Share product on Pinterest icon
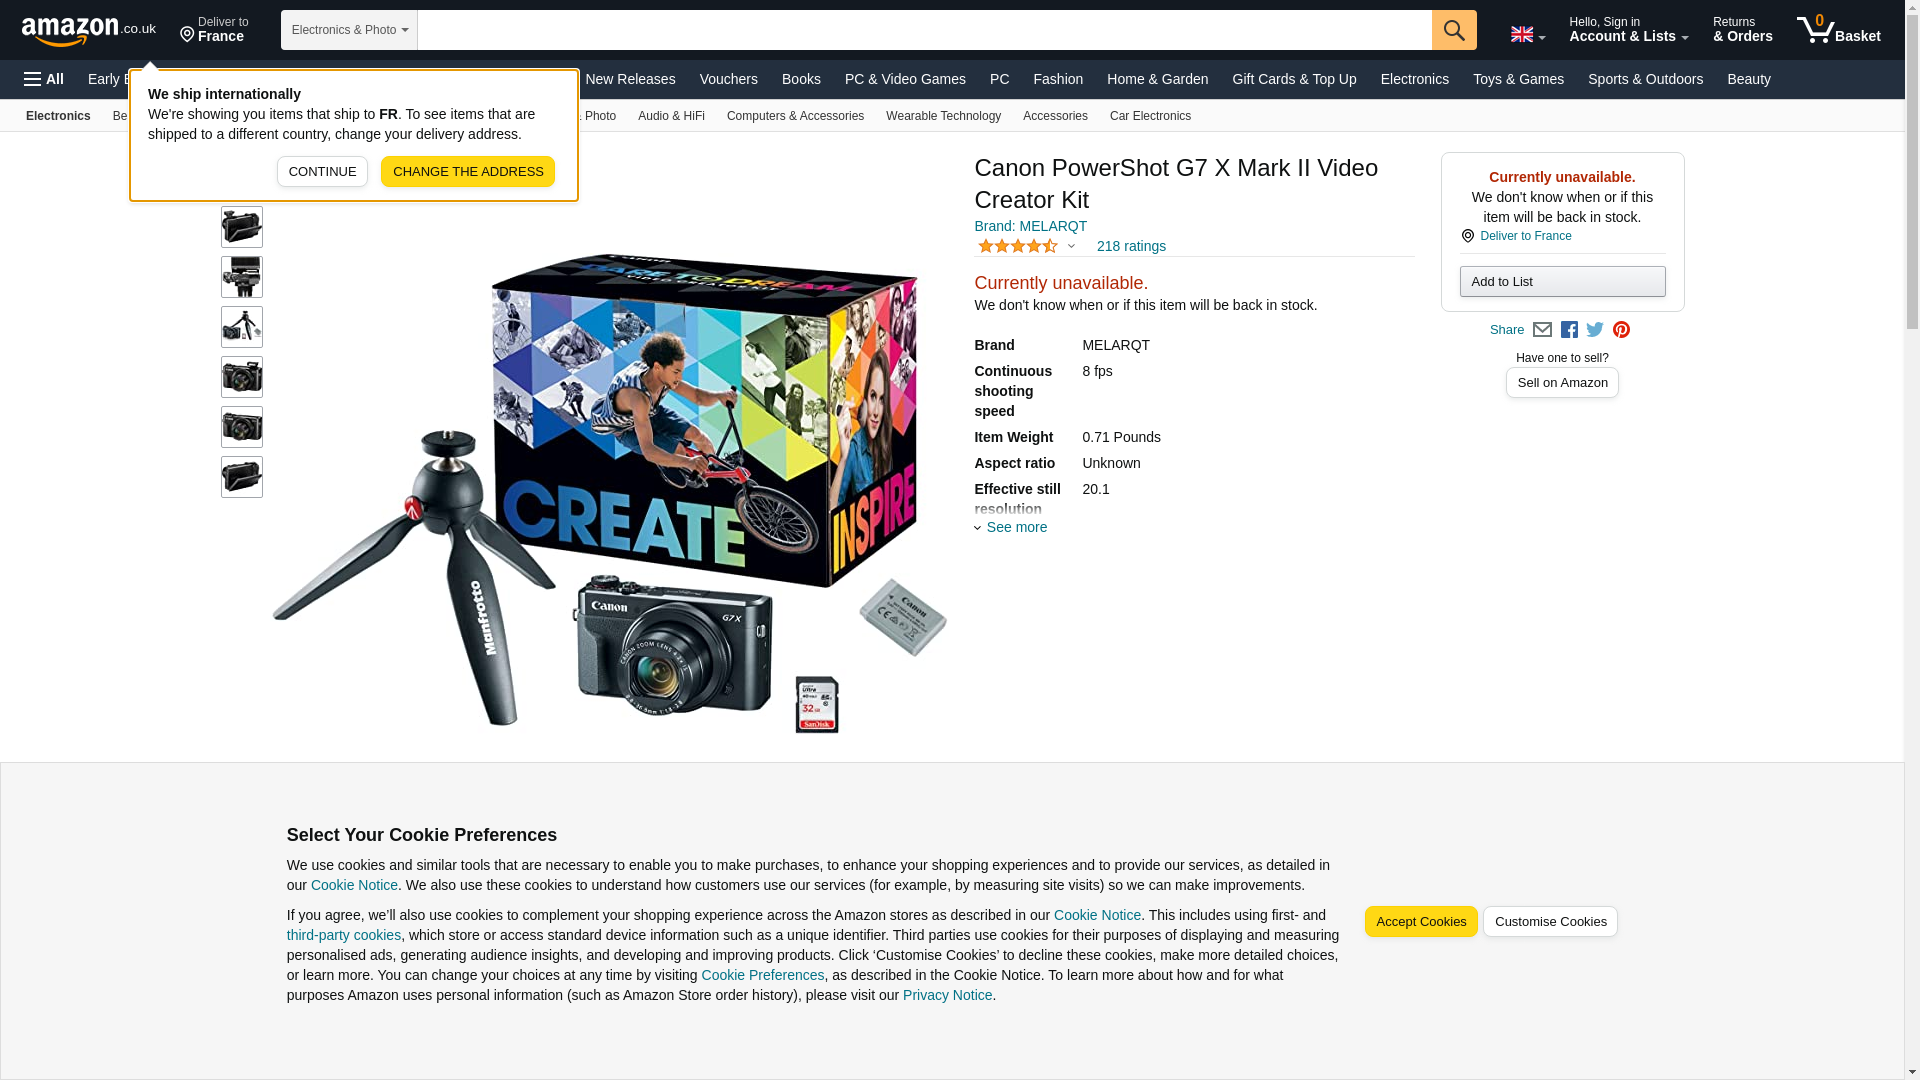This screenshot has width=1920, height=1080. (1621, 330)
